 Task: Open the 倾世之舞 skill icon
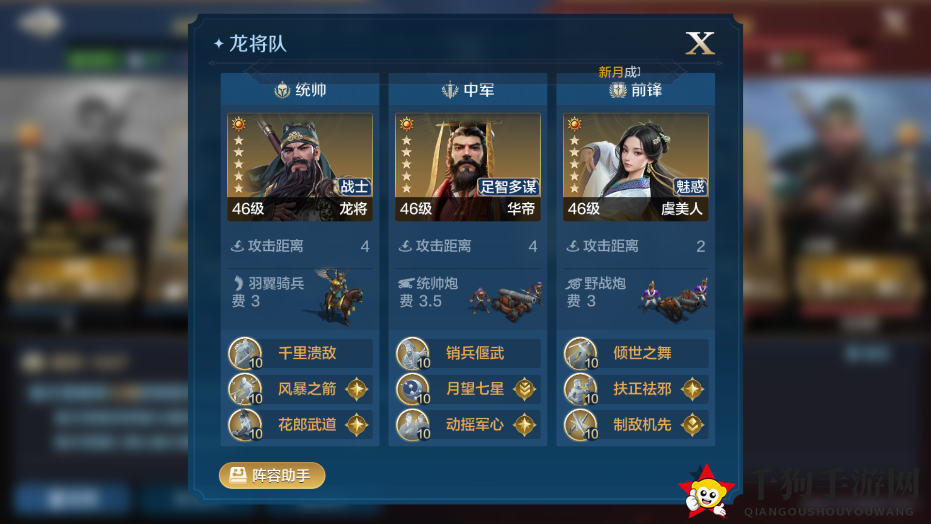(581, 353)
